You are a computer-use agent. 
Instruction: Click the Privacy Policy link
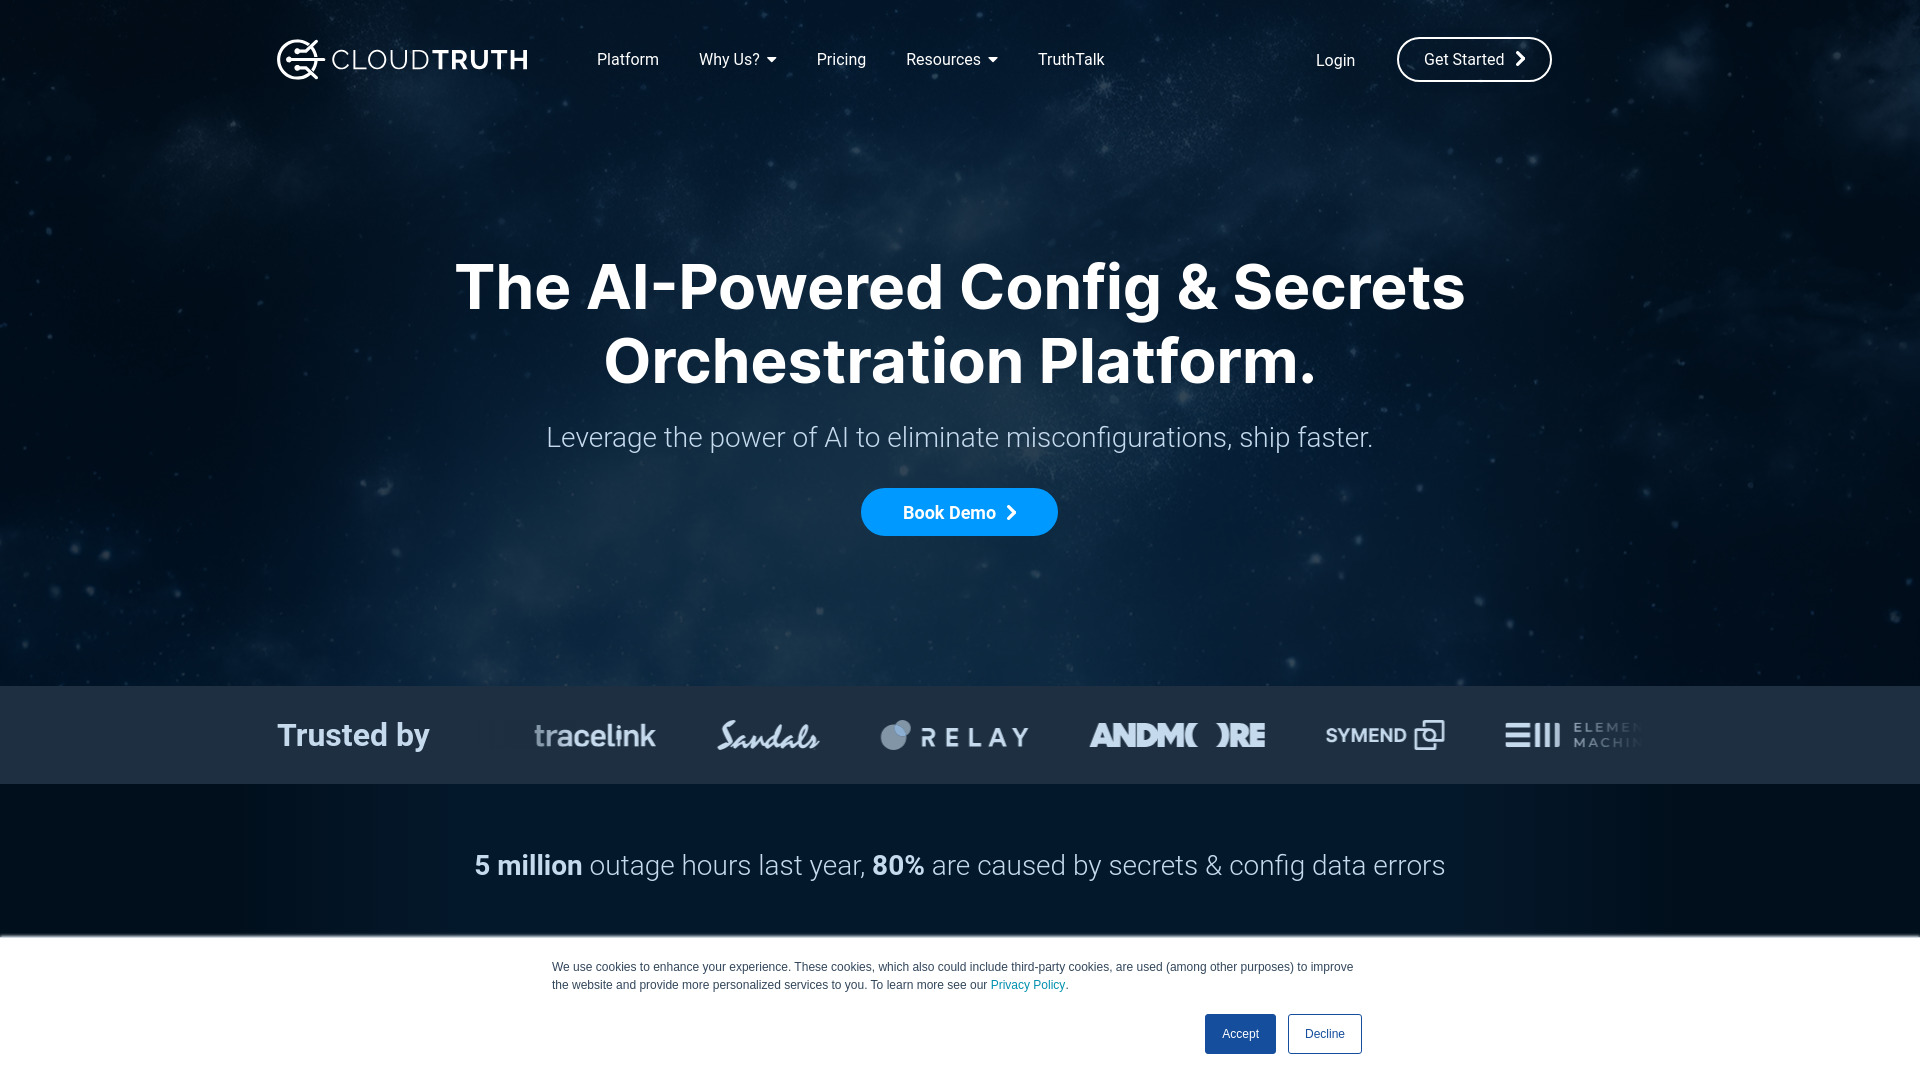point(1027,984)
